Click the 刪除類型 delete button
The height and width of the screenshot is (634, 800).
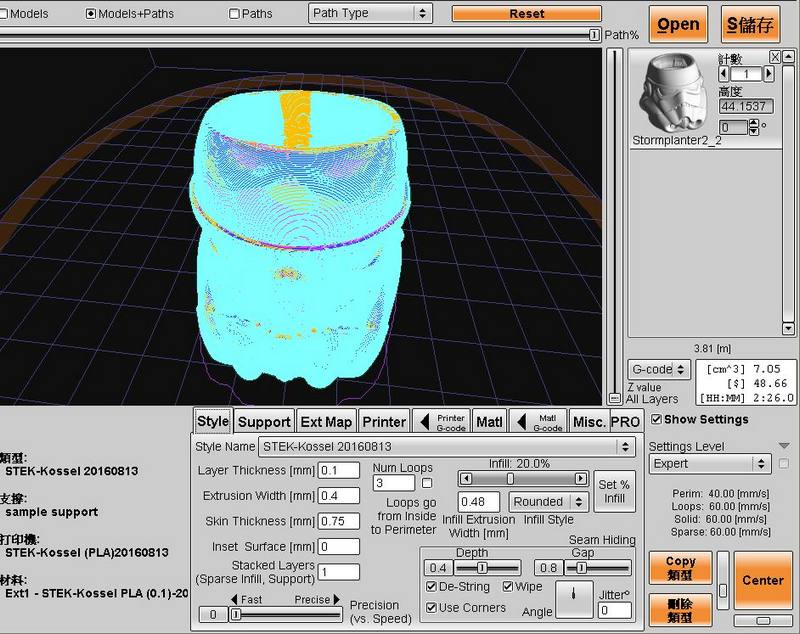[x=680, y=610]
